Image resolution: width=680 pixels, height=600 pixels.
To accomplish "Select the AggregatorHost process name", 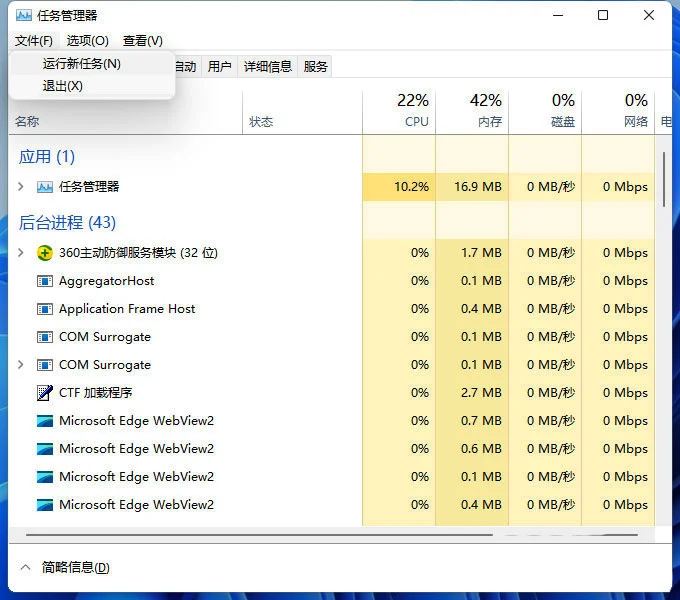I will [107, 281].
